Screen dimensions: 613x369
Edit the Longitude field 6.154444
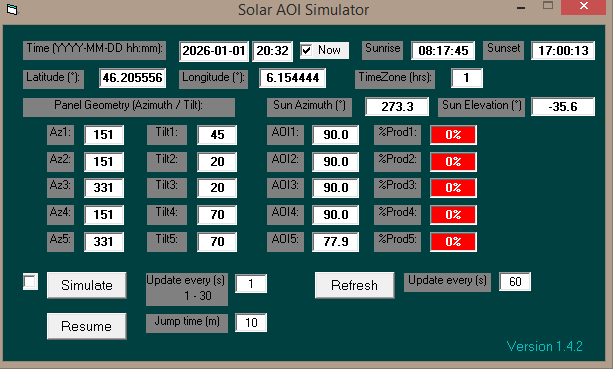(292, 78)
